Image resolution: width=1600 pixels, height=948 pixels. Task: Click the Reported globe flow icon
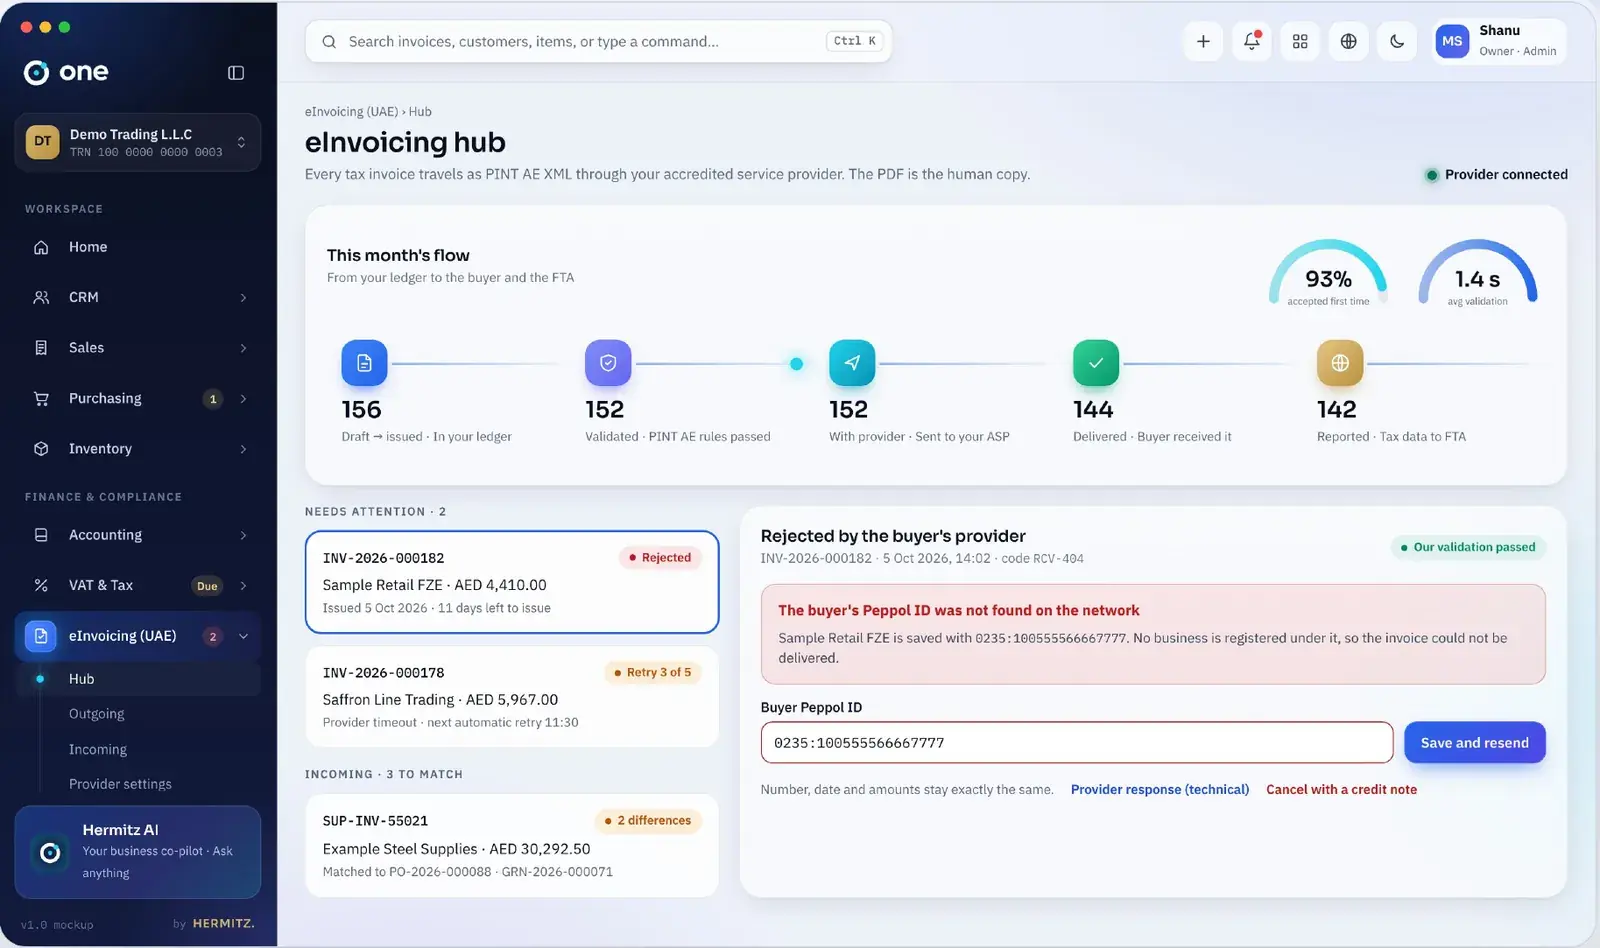point(1340,363)
